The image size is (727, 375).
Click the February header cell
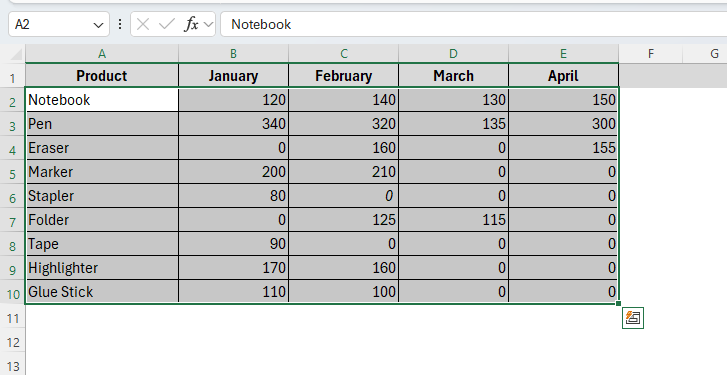(344, 76)
